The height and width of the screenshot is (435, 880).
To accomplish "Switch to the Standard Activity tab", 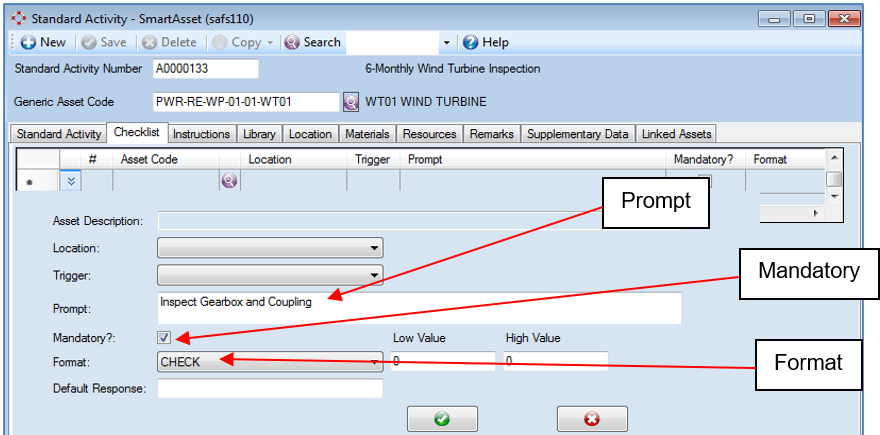I will click(58, 134).
